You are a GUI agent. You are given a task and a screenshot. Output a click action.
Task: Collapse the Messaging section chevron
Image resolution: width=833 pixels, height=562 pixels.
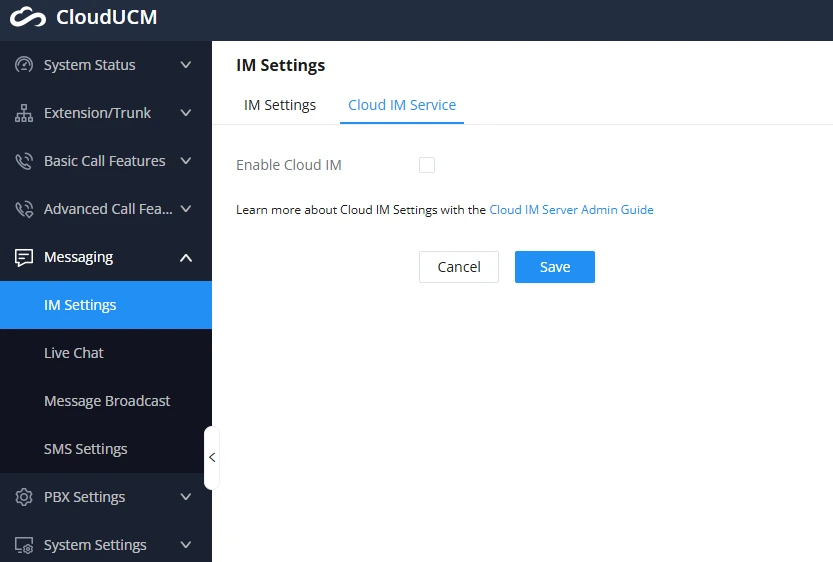[185, 258]
